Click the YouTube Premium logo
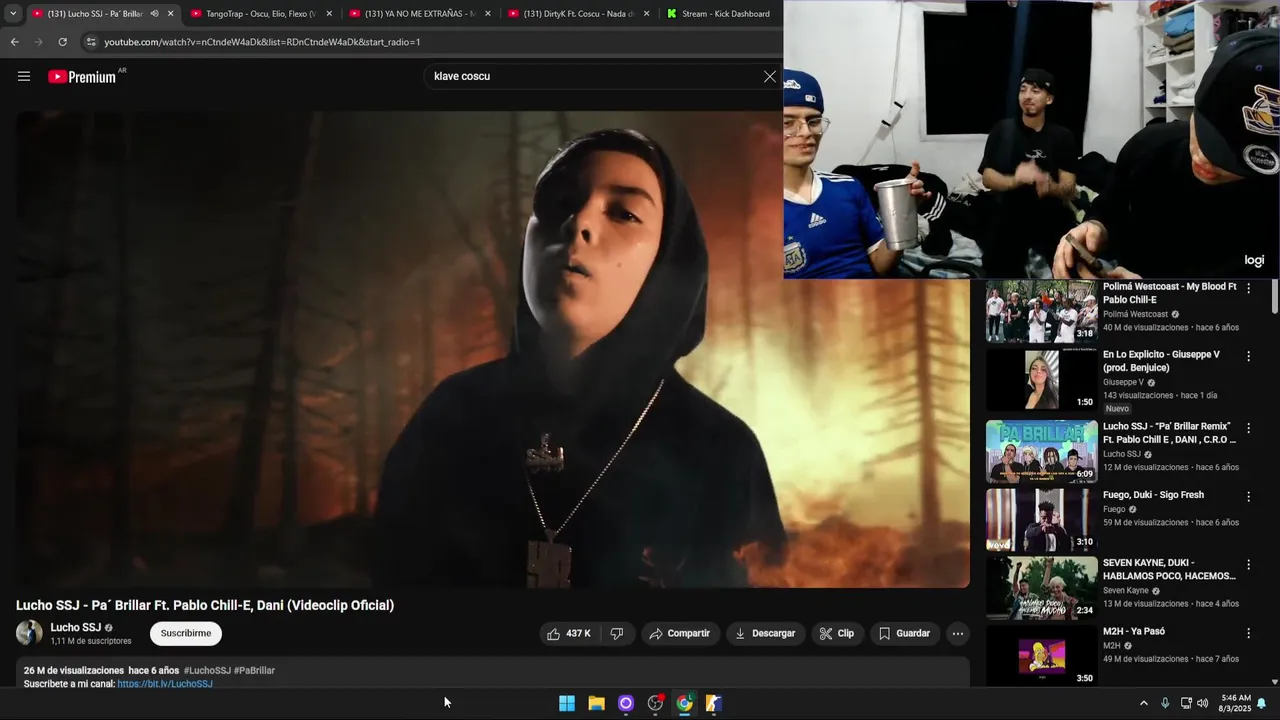Screen dimensions: 1280x720 click(83, 76)
